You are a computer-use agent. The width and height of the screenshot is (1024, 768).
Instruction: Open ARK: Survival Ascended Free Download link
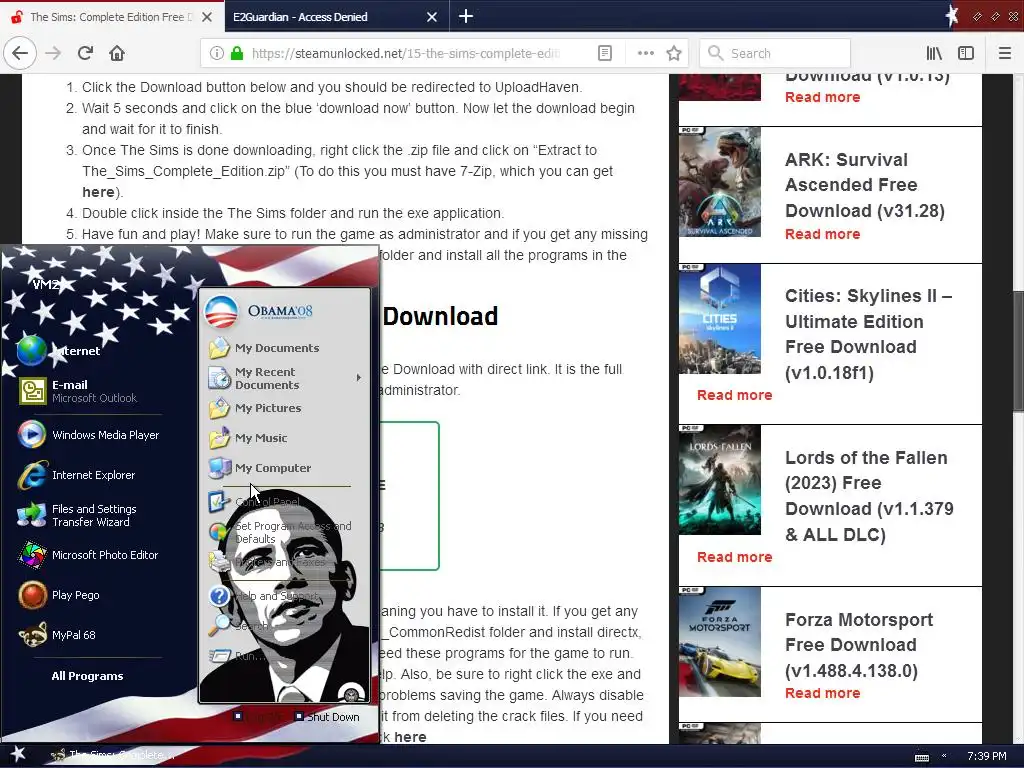point(865,185)
